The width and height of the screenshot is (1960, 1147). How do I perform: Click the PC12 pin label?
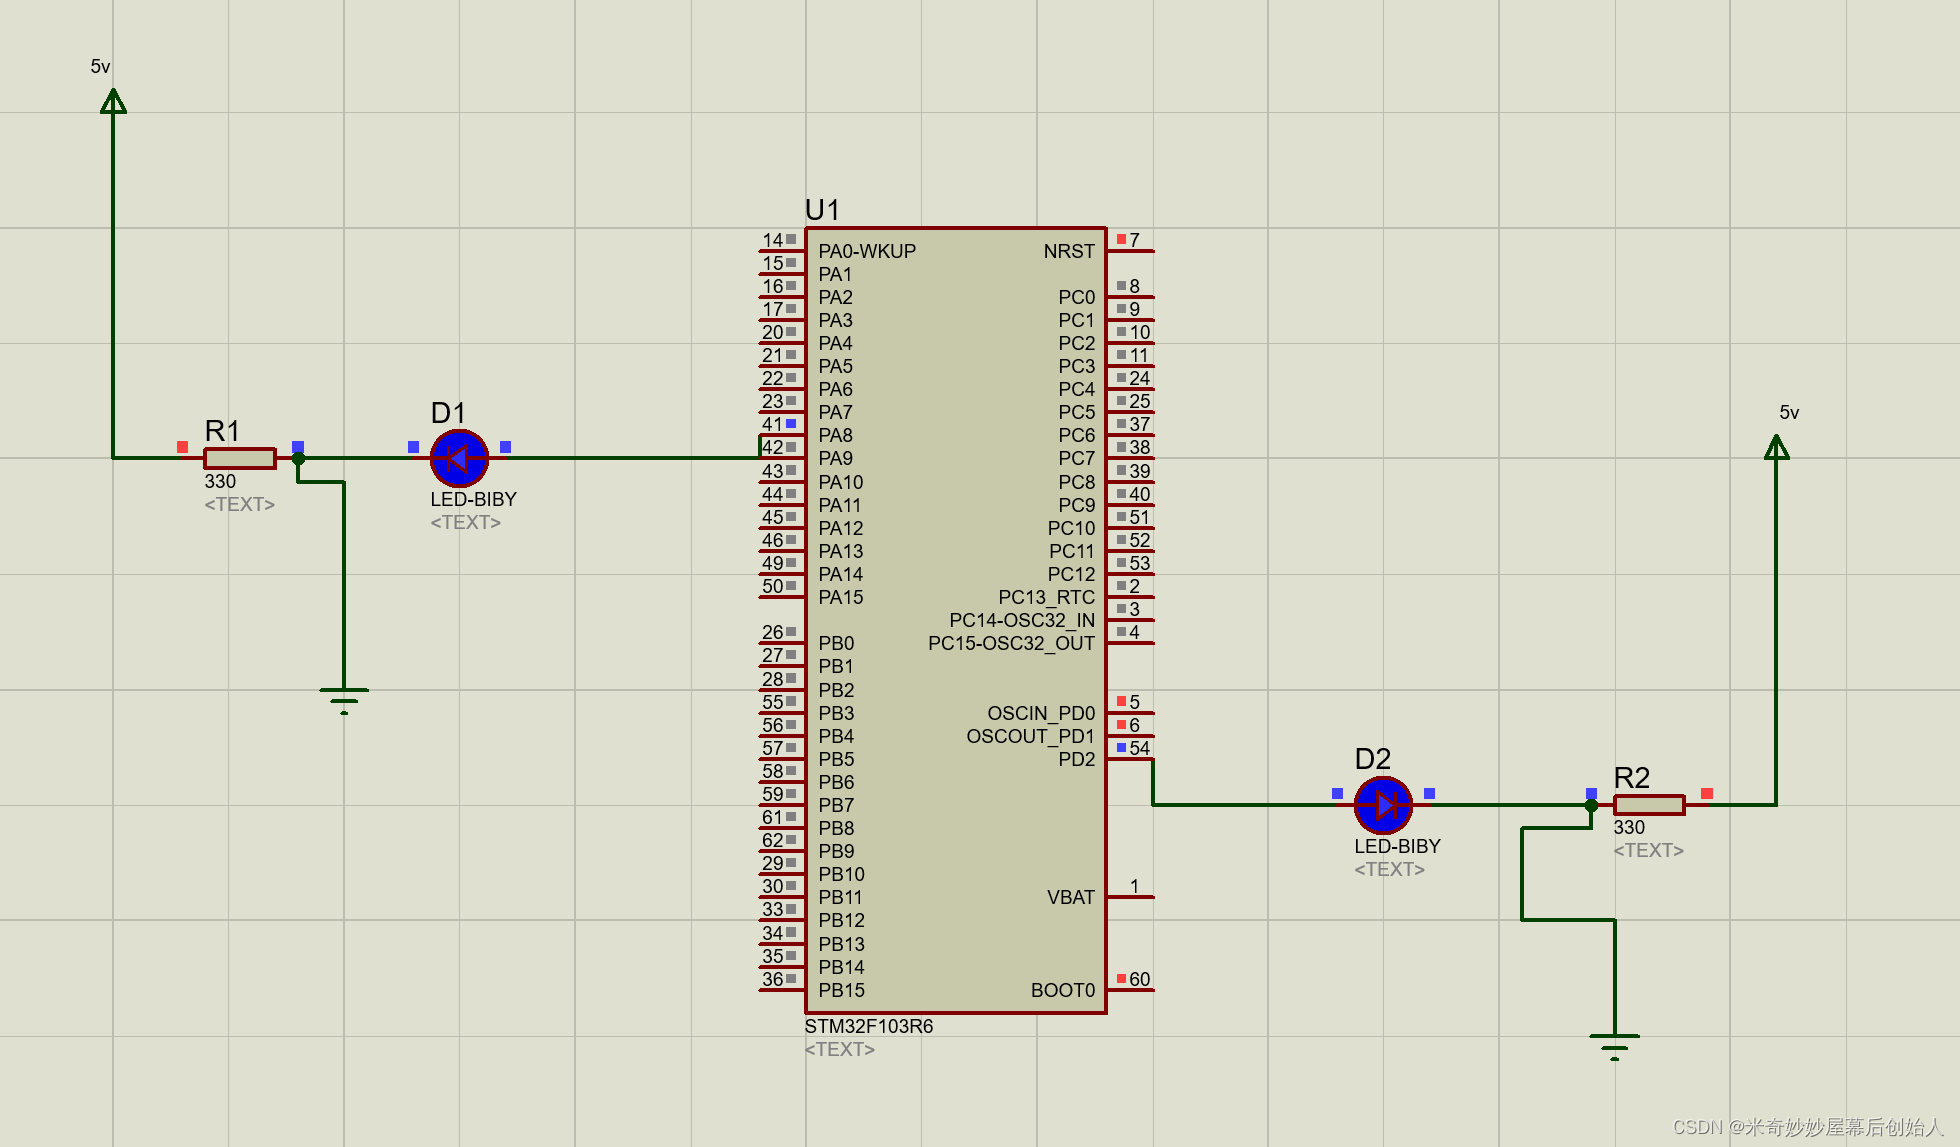[x=1071, y=574]
